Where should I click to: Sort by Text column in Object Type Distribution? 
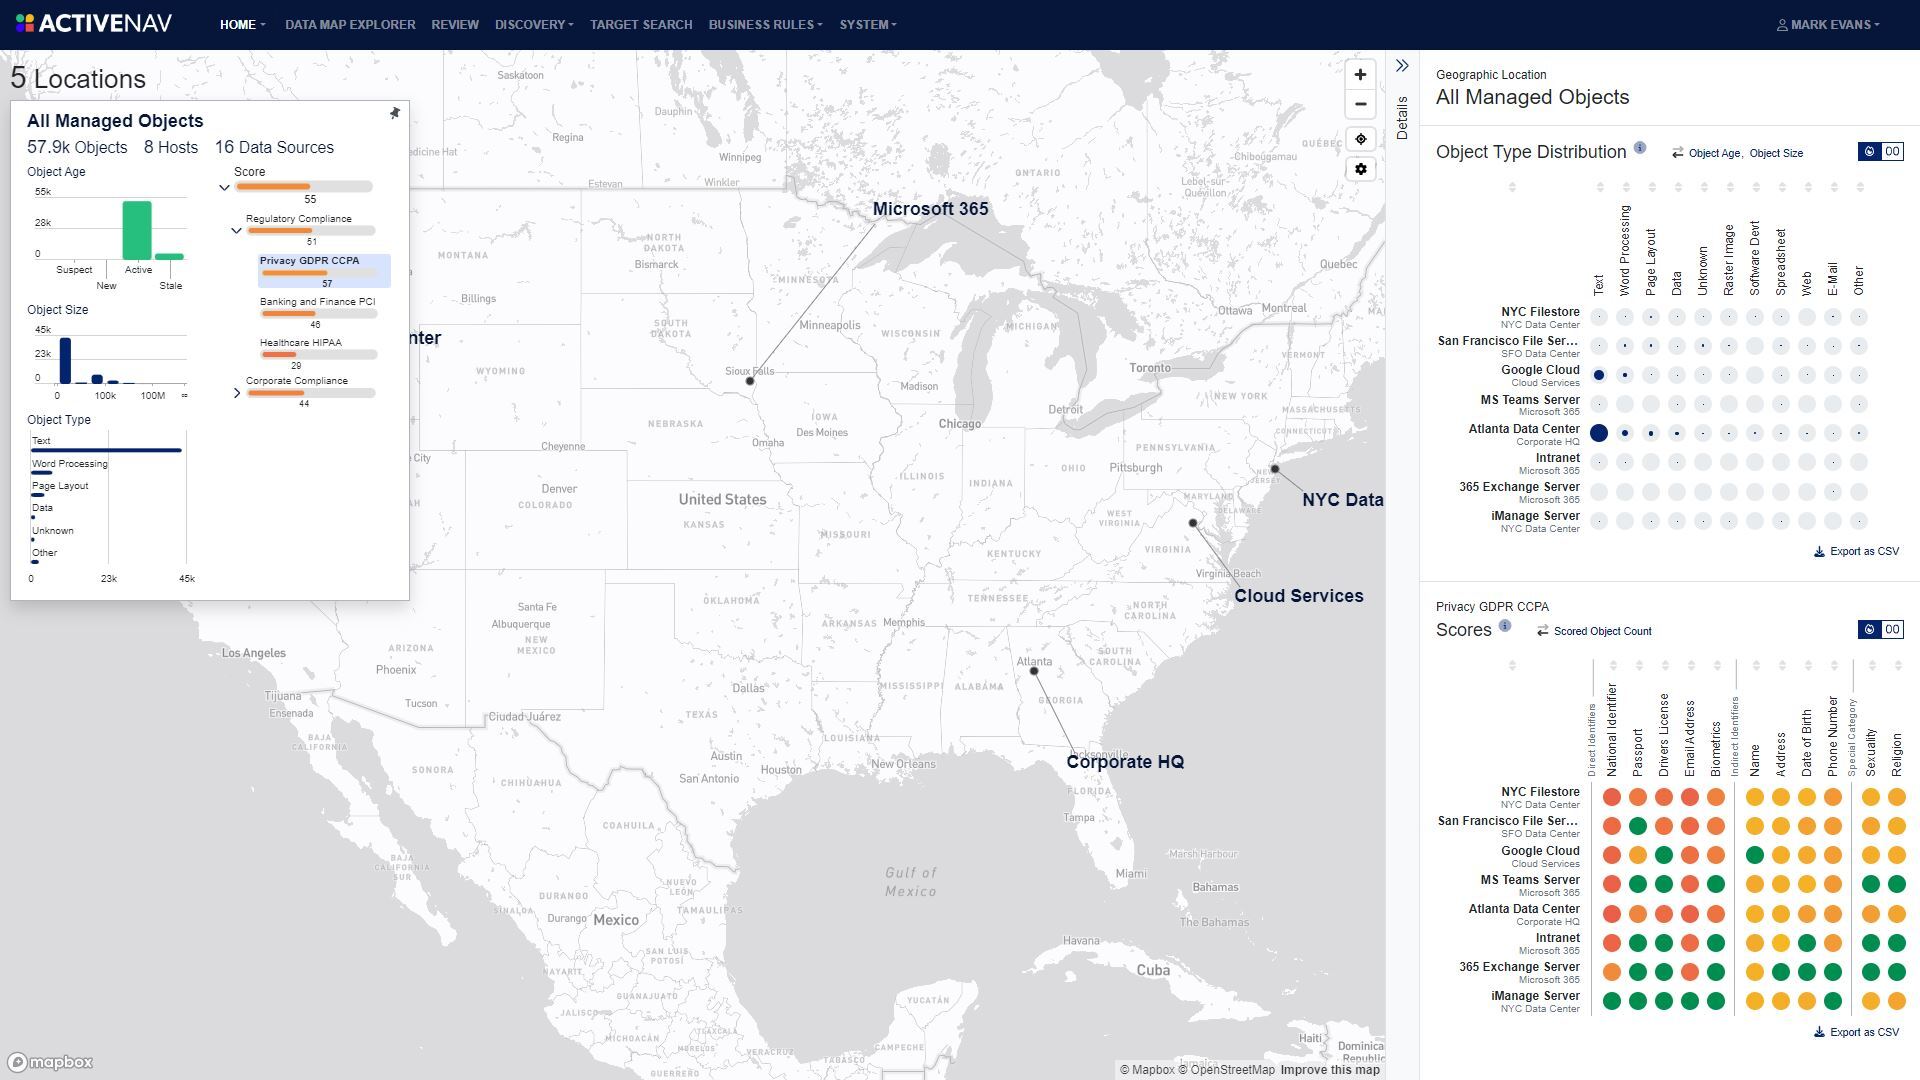[1600, 187]
